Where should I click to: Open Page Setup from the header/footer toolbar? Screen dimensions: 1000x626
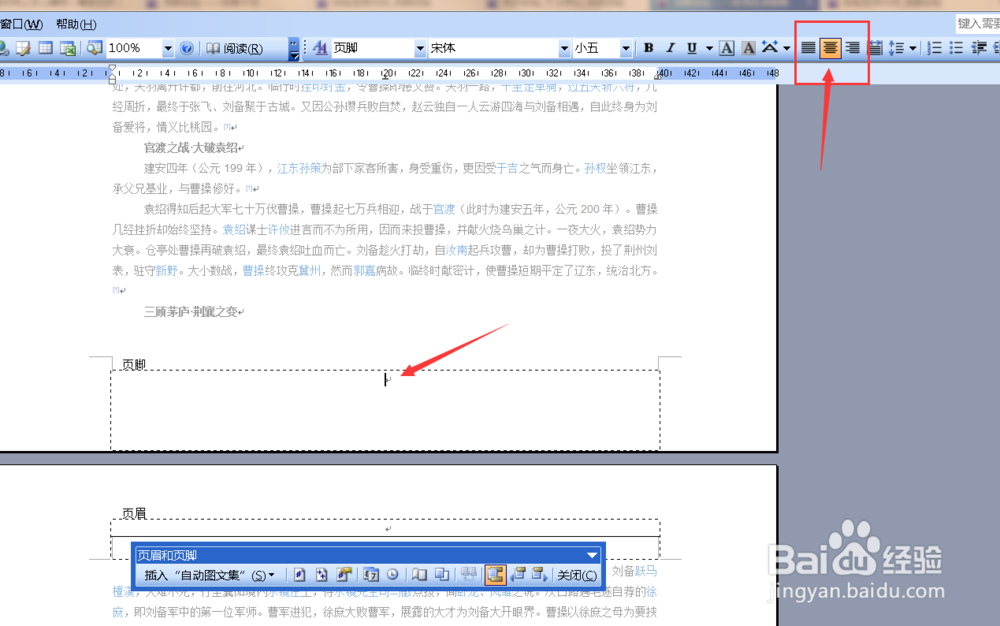418,574
